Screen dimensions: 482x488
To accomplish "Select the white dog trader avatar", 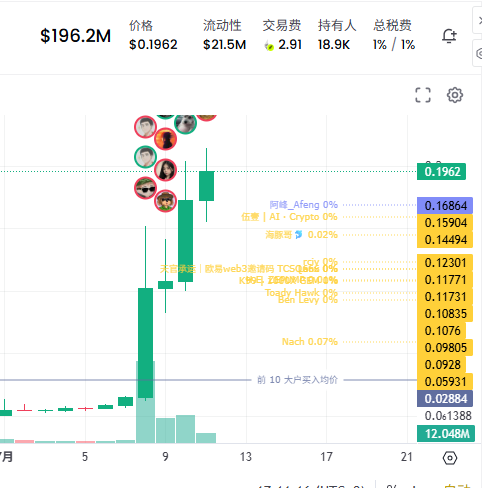I will click(x=185, y=123).
